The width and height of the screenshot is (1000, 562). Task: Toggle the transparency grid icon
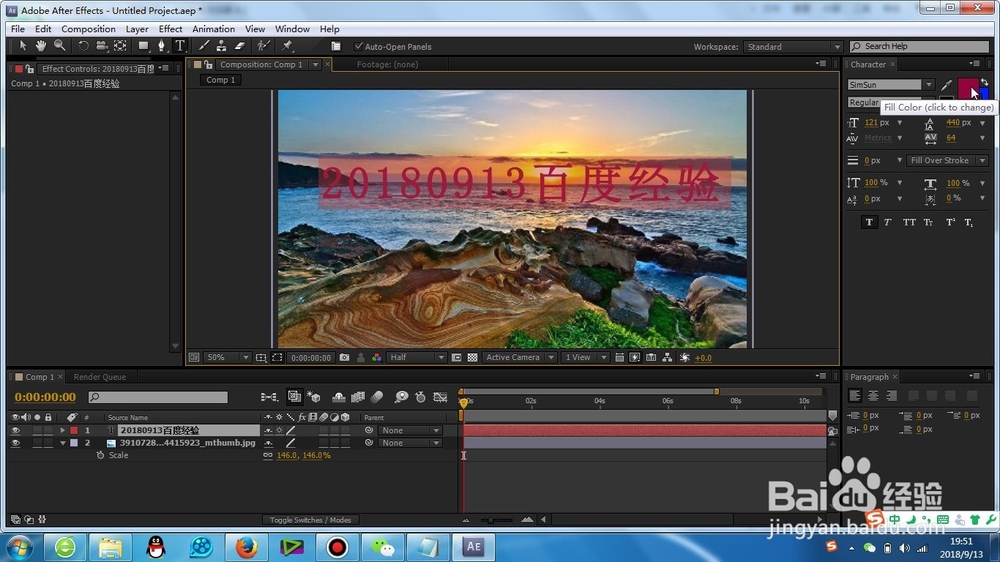tap(473, 358)
